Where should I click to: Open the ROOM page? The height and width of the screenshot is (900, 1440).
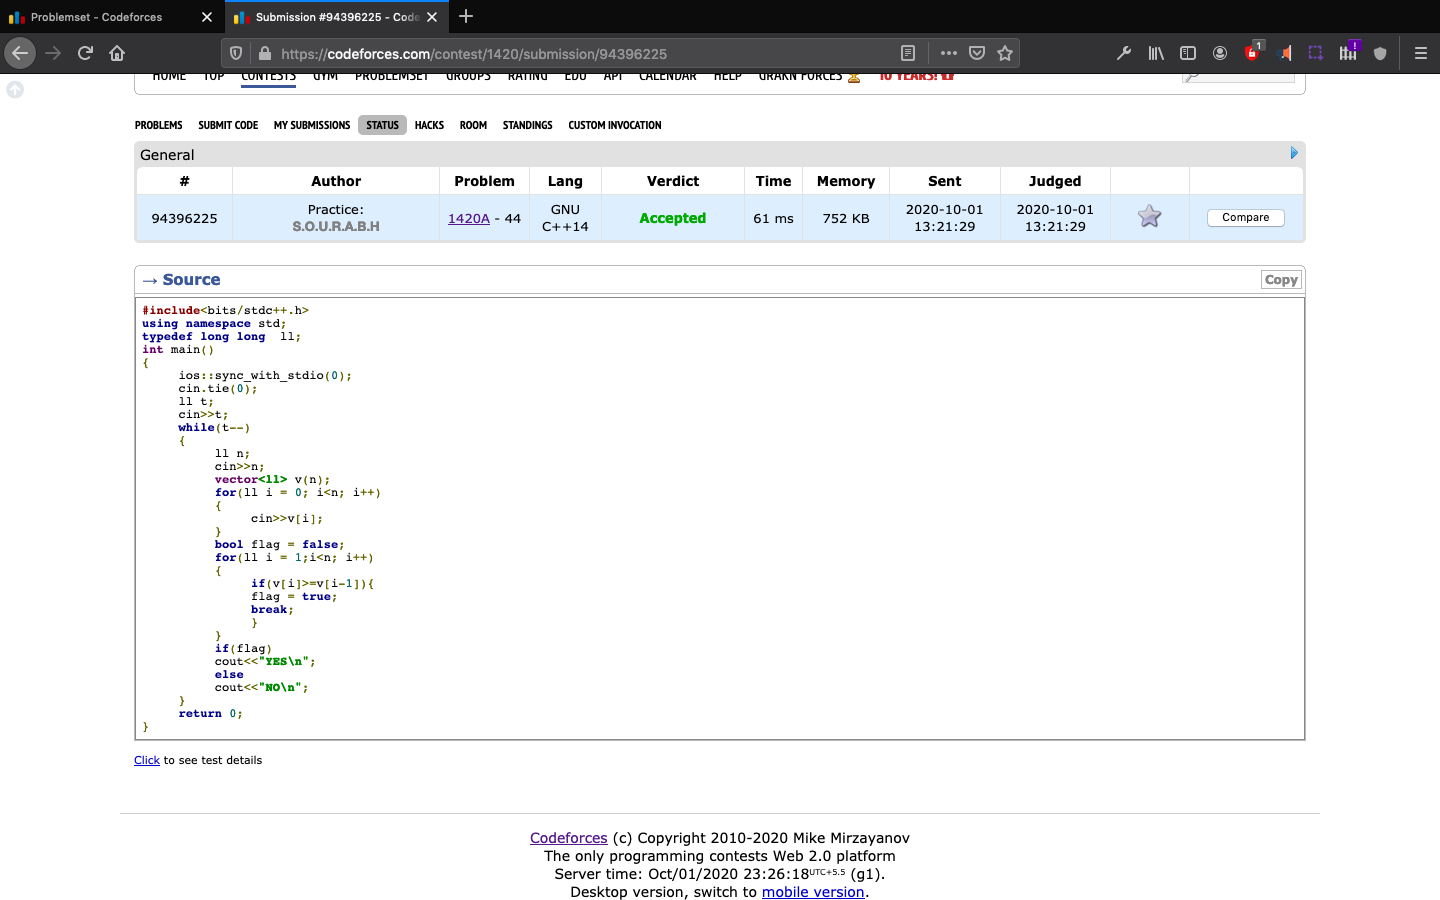473,125
